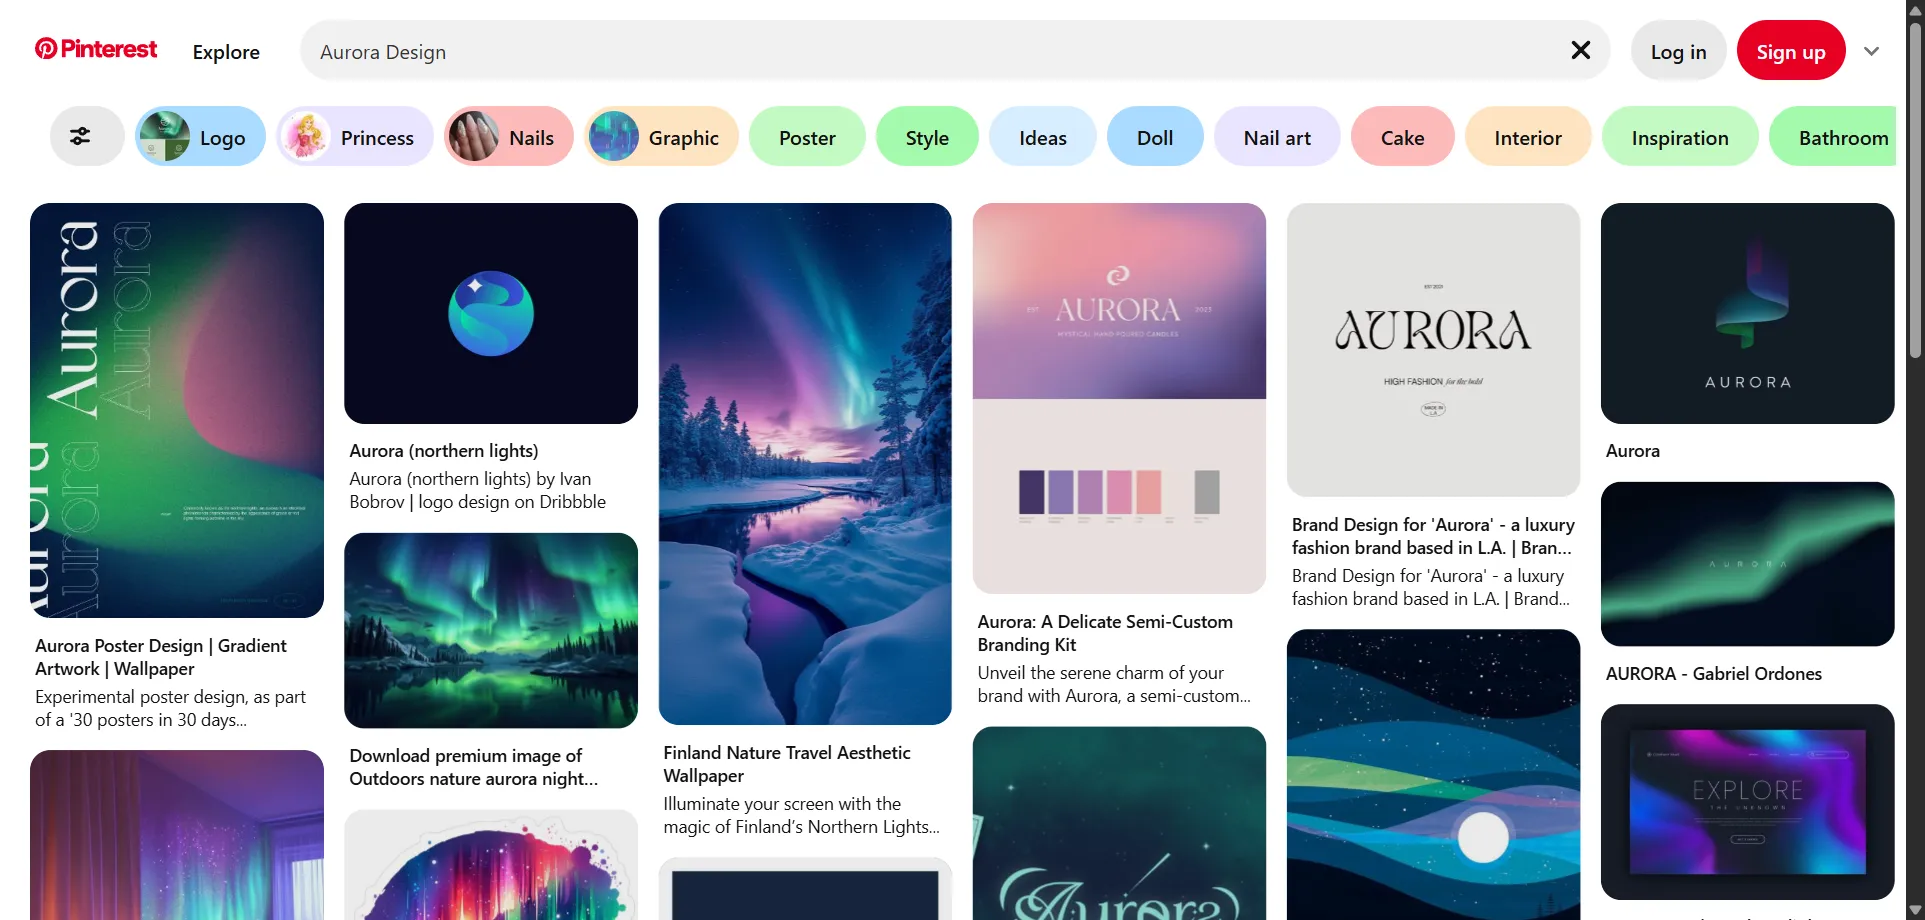Clear the search with the X icon

click(1580, 50)
